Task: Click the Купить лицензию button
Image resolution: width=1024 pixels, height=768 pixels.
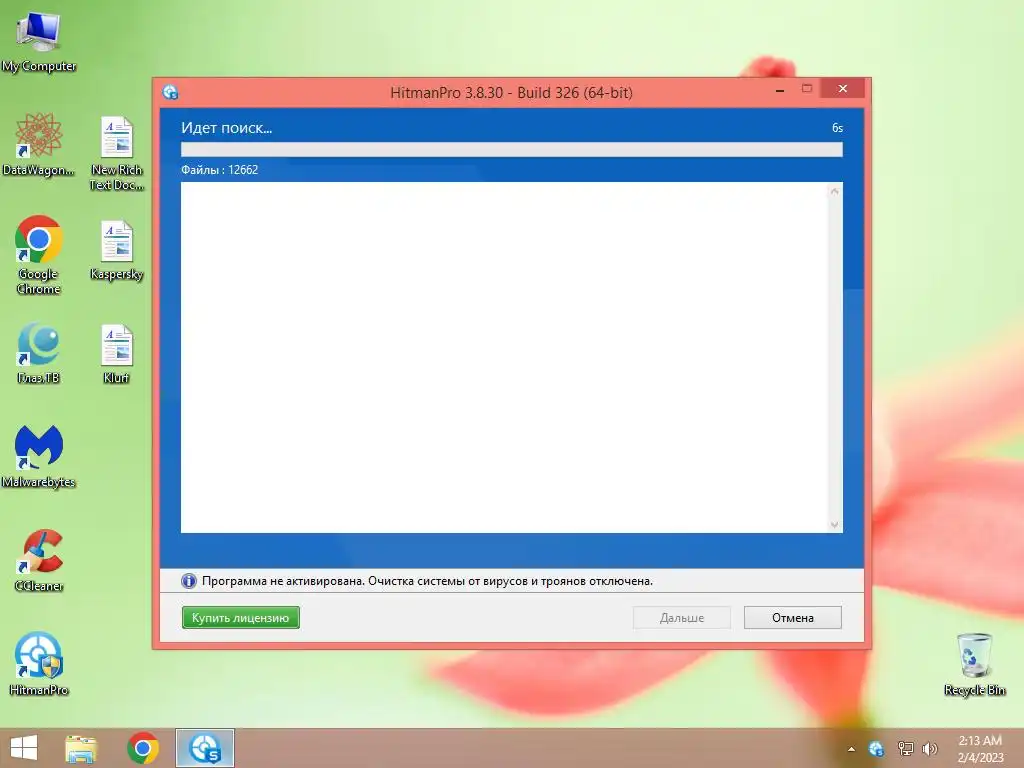Action: 240,618
